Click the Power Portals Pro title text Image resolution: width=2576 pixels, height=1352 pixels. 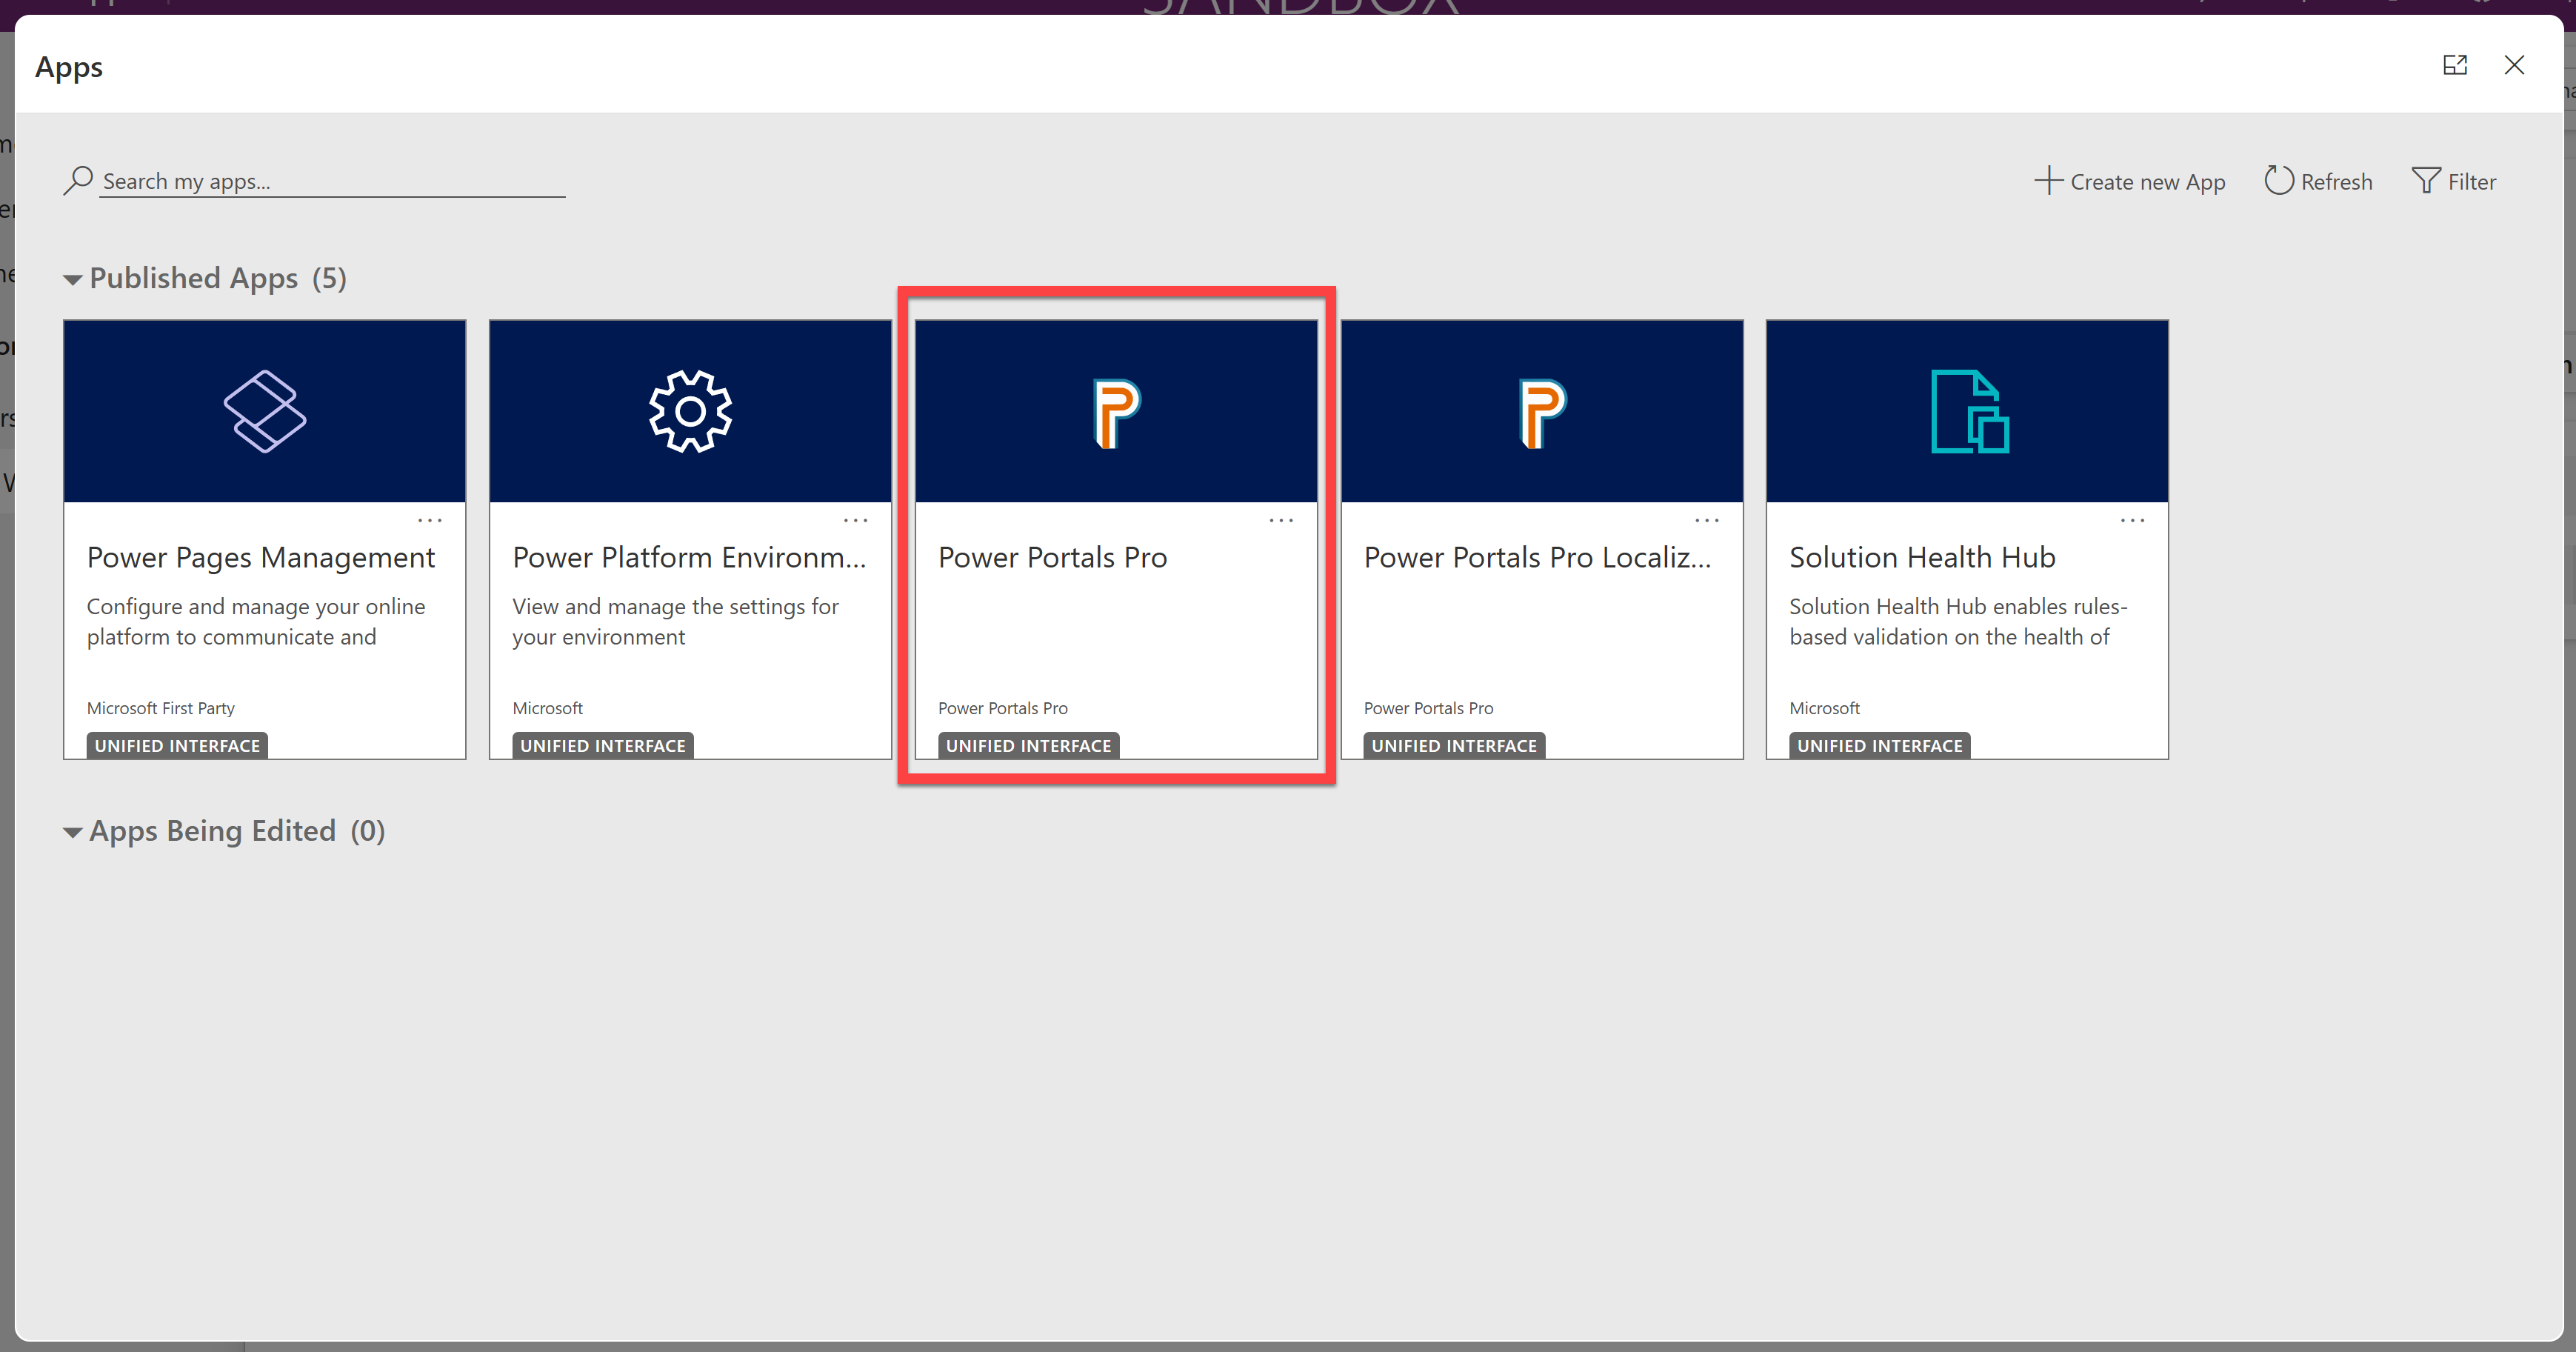point(1052,557)
